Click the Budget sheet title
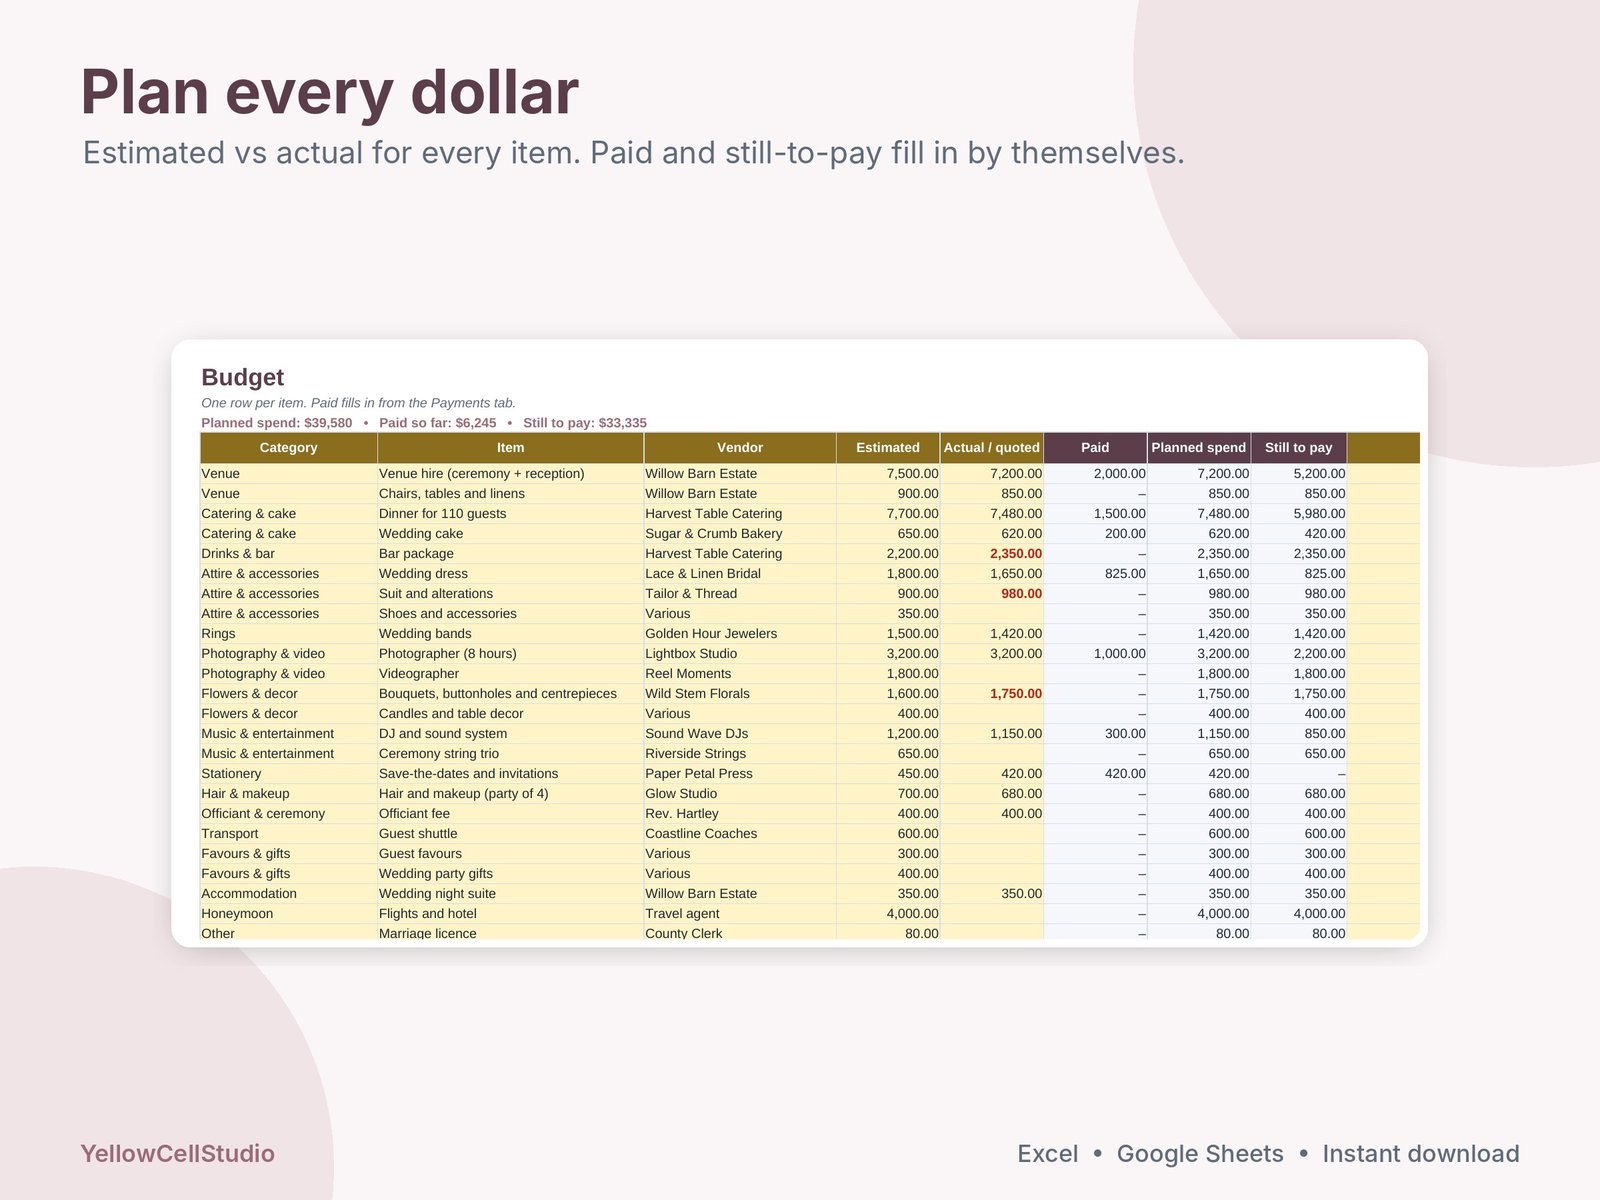1600x1200 pixels. point(243,377)
